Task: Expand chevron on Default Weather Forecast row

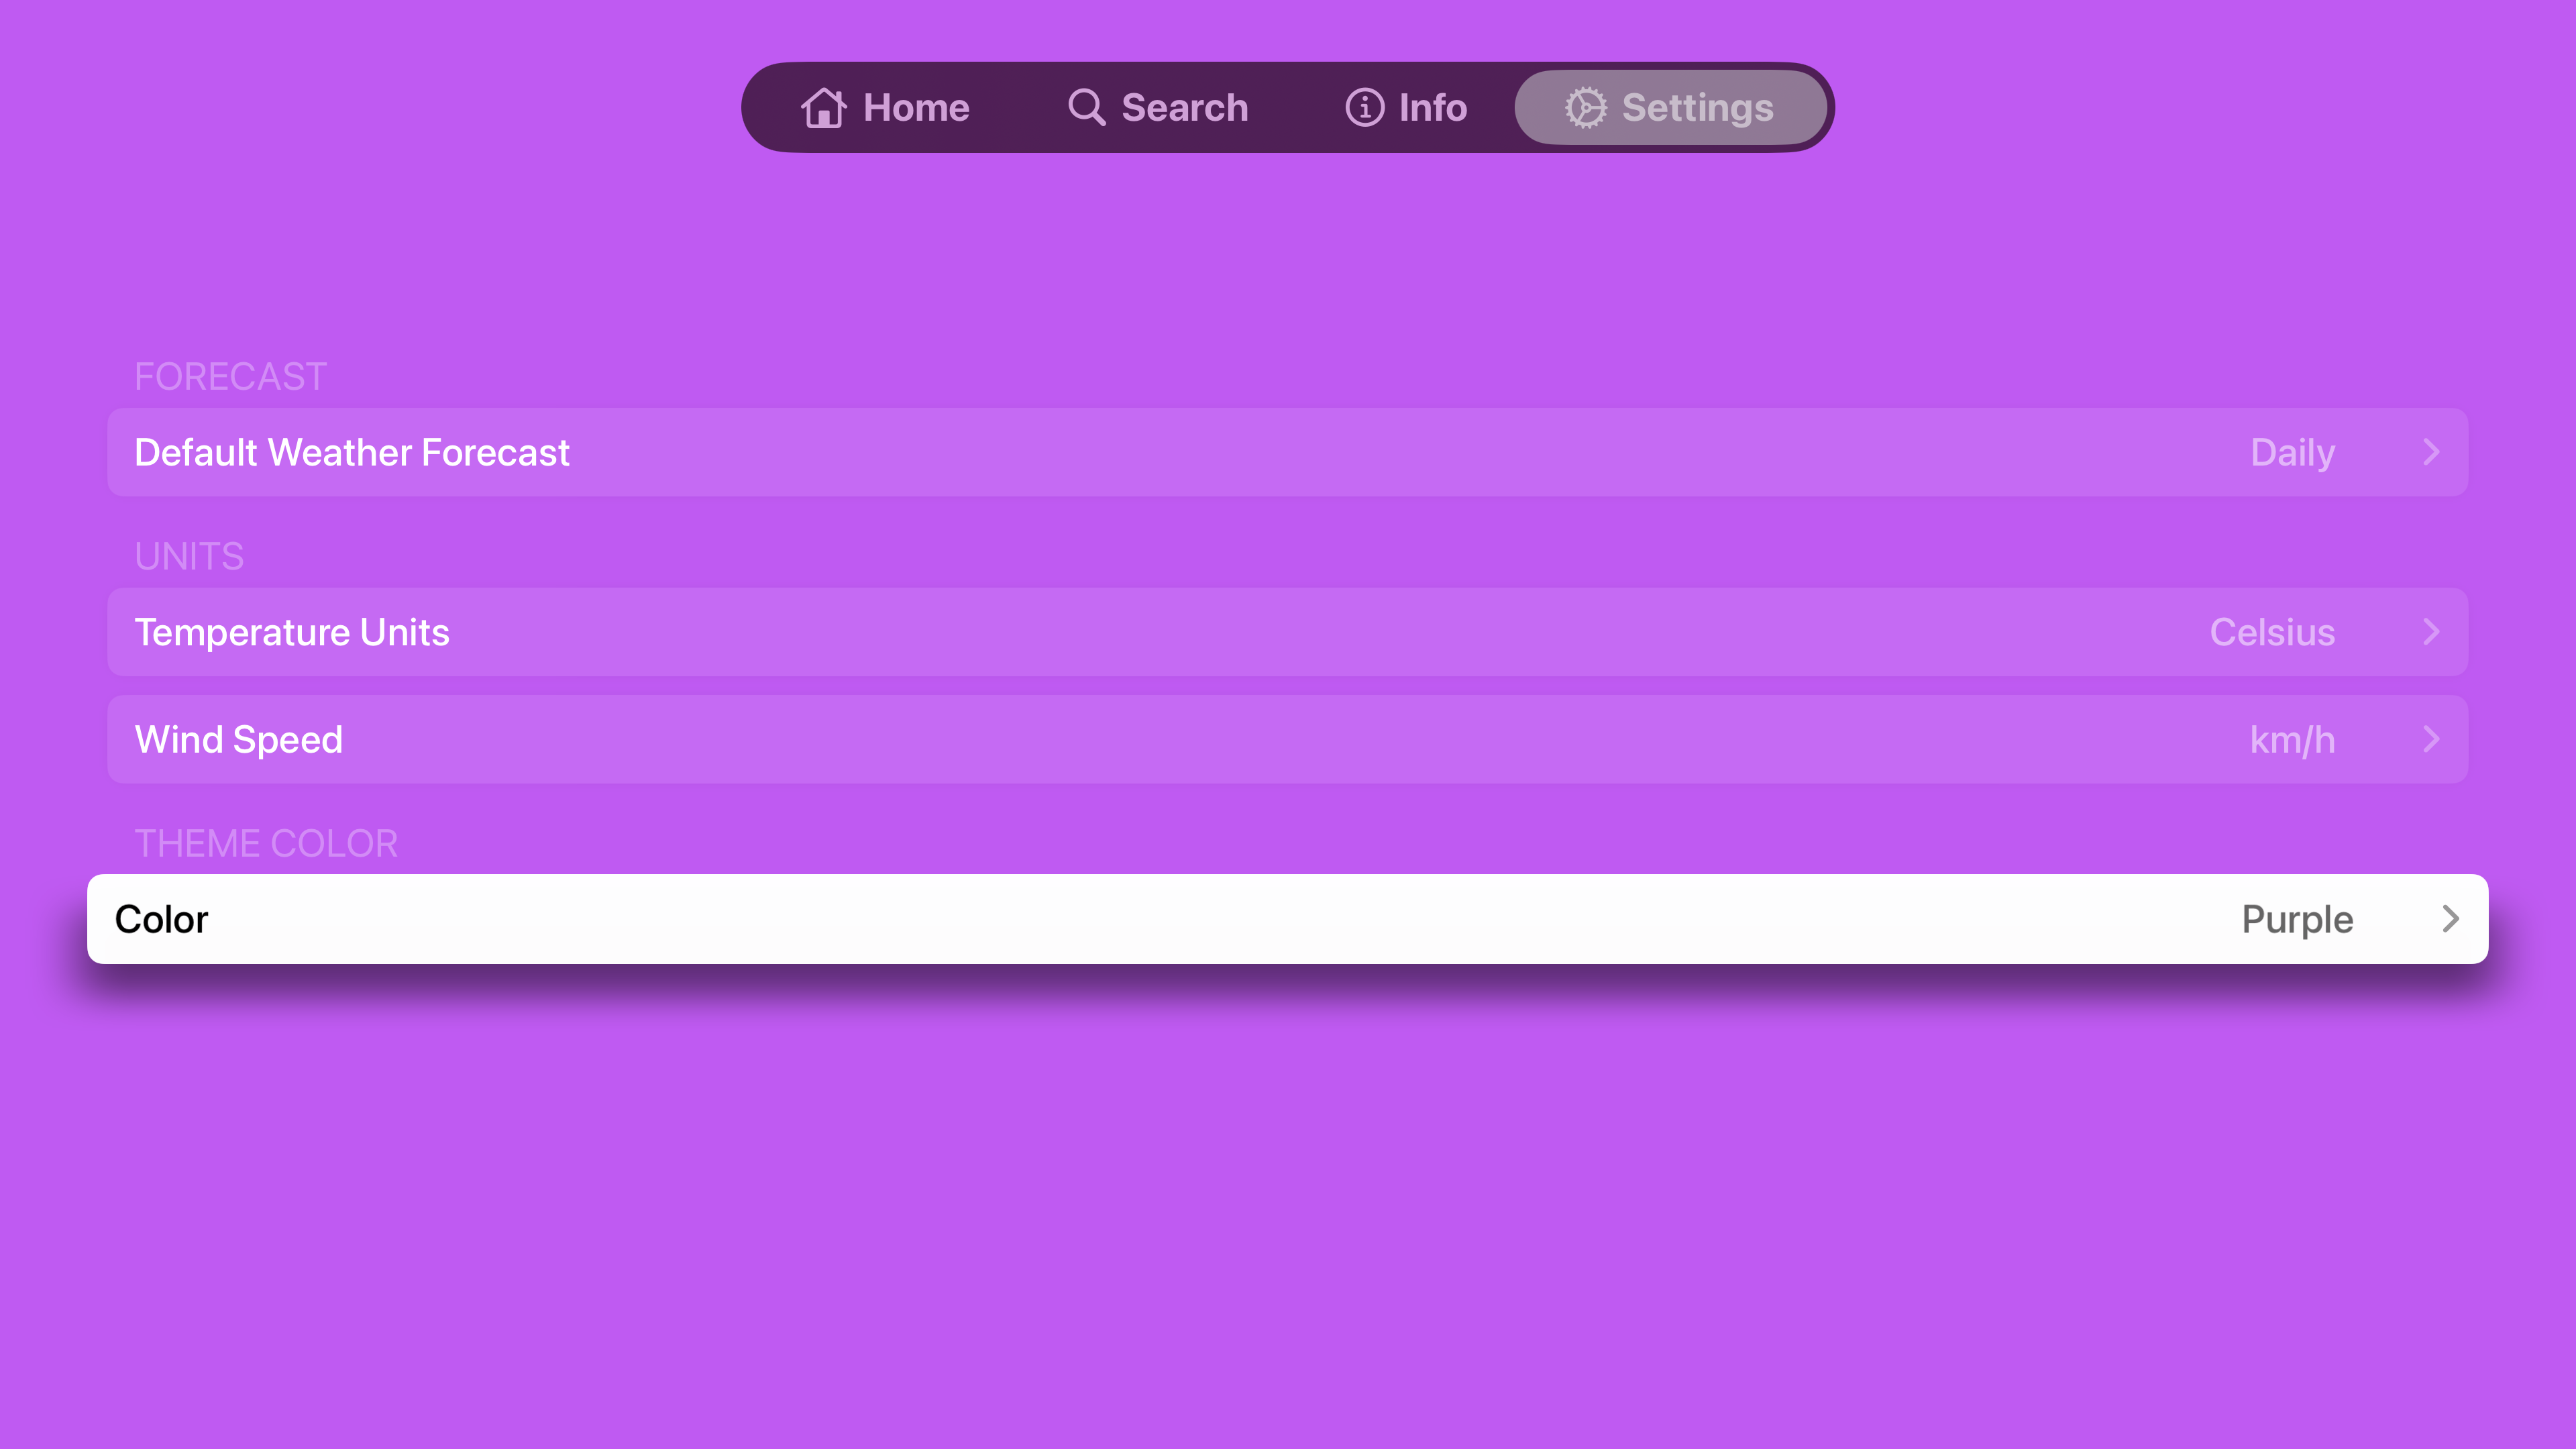Action: pyautogui.click(x=2432, y=452)
